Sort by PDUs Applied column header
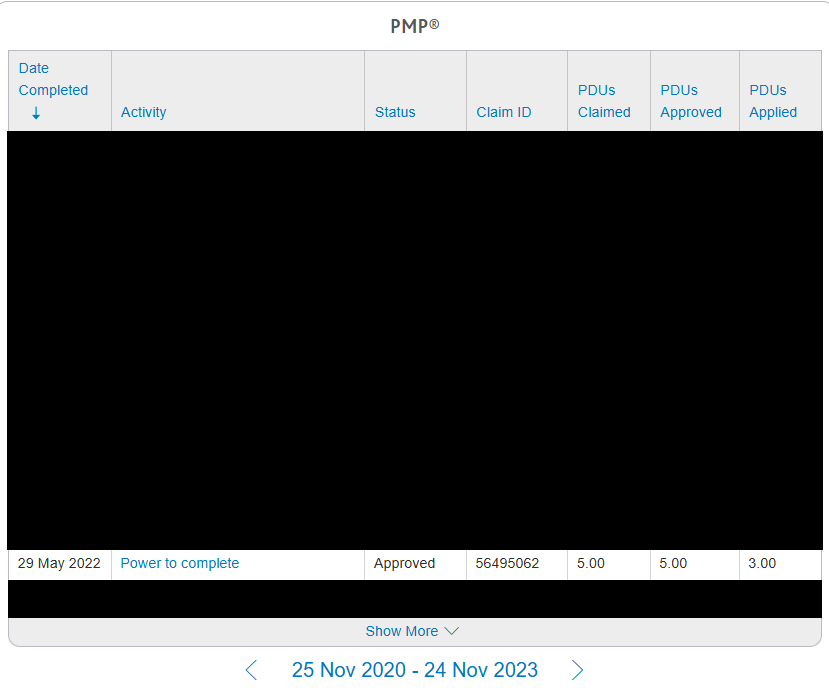This screenshot has height=691, width=829. [773, 101]
